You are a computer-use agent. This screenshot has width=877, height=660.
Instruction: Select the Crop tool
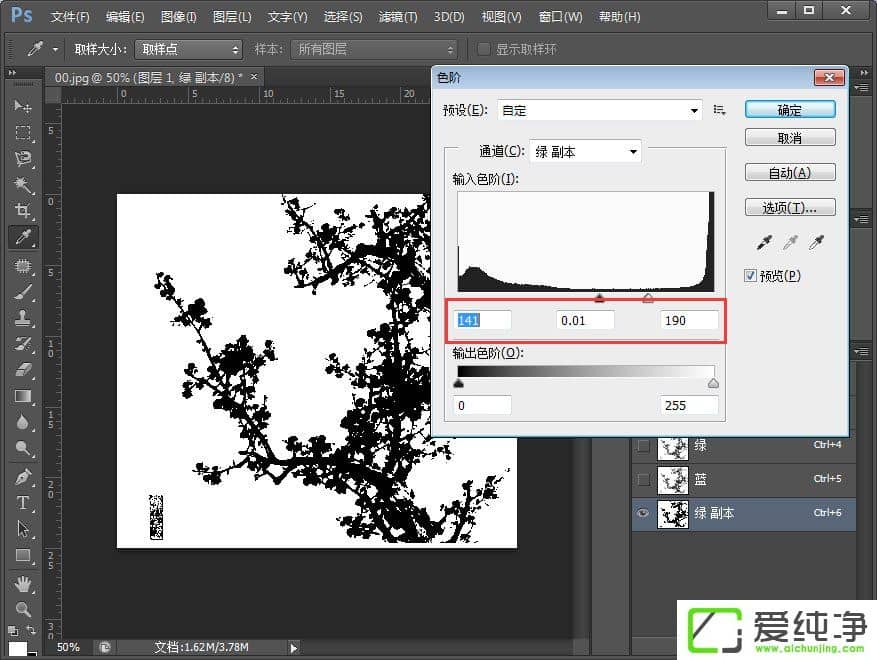pos(22,211)
